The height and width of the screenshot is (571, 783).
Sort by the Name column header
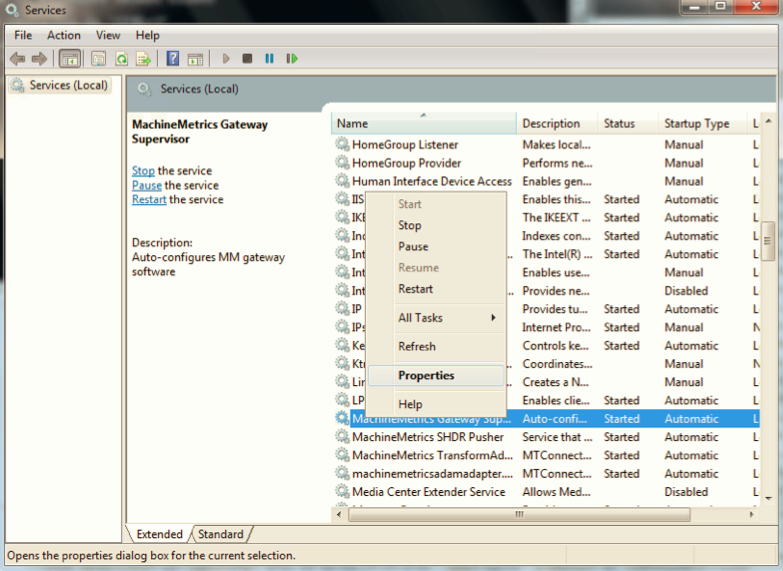point(424,123)
